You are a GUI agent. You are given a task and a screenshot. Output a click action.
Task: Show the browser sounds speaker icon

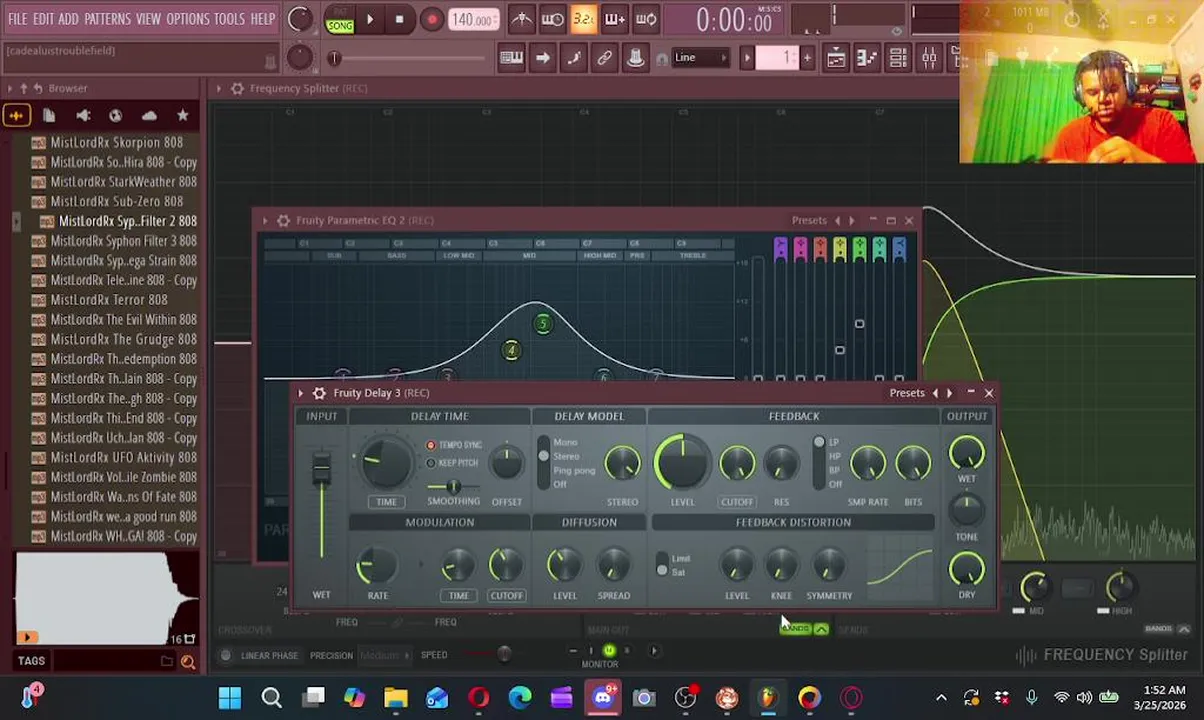(83, 116)
